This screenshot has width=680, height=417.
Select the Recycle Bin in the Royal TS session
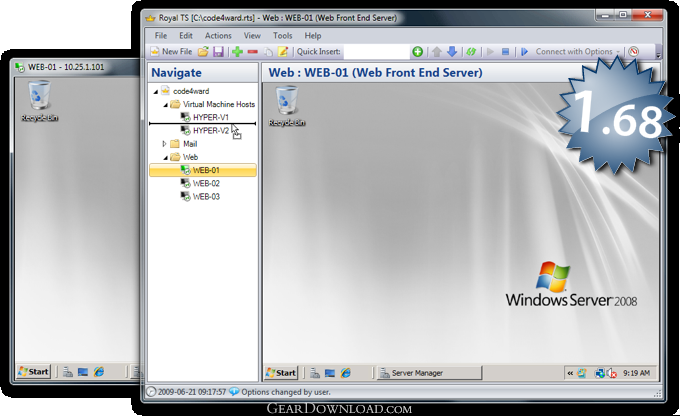pyautogui.click(x=287, y=106)
